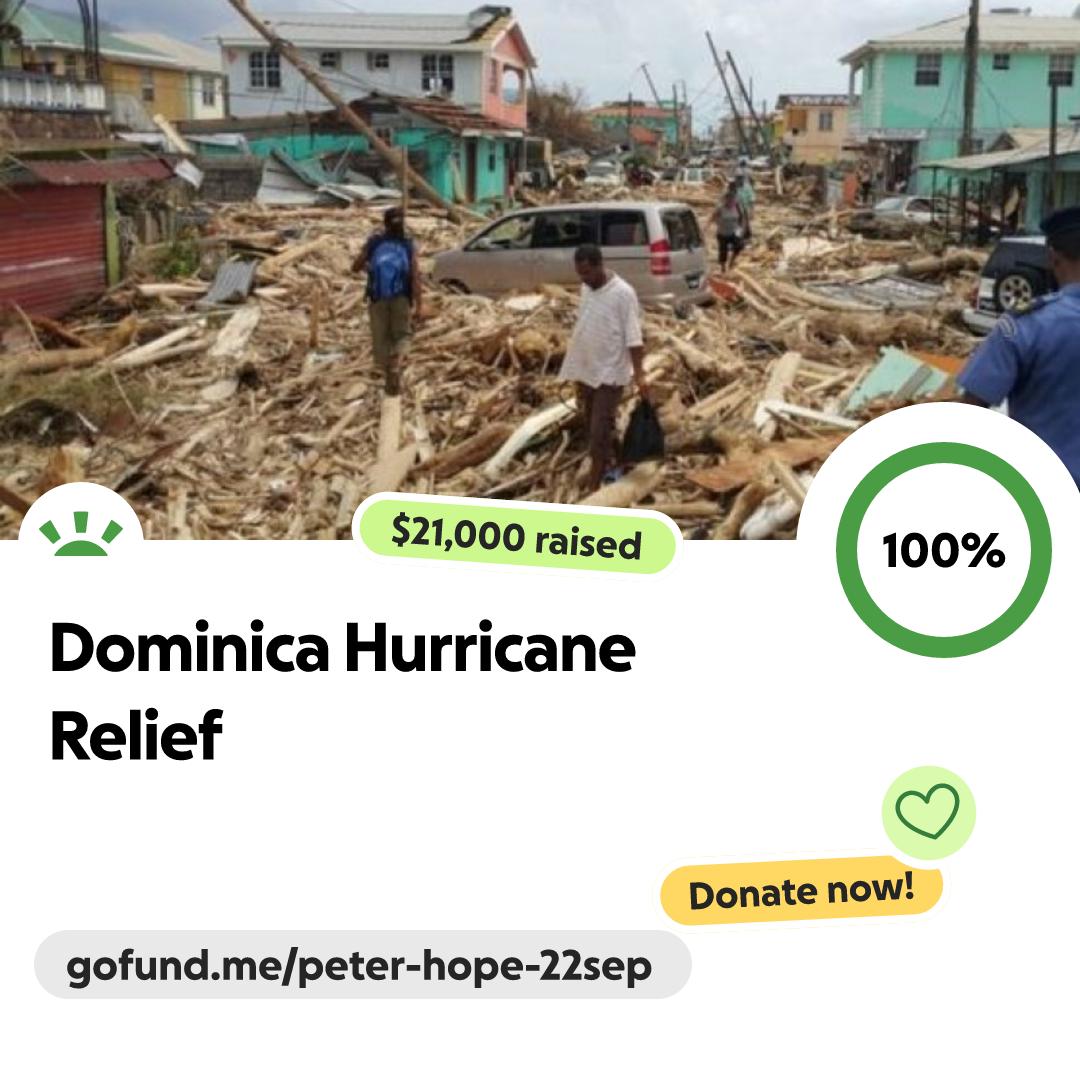Screen dimensions: 1080x1080
Task: Click the 100% progress ring
Action: [x=944, y=550]
